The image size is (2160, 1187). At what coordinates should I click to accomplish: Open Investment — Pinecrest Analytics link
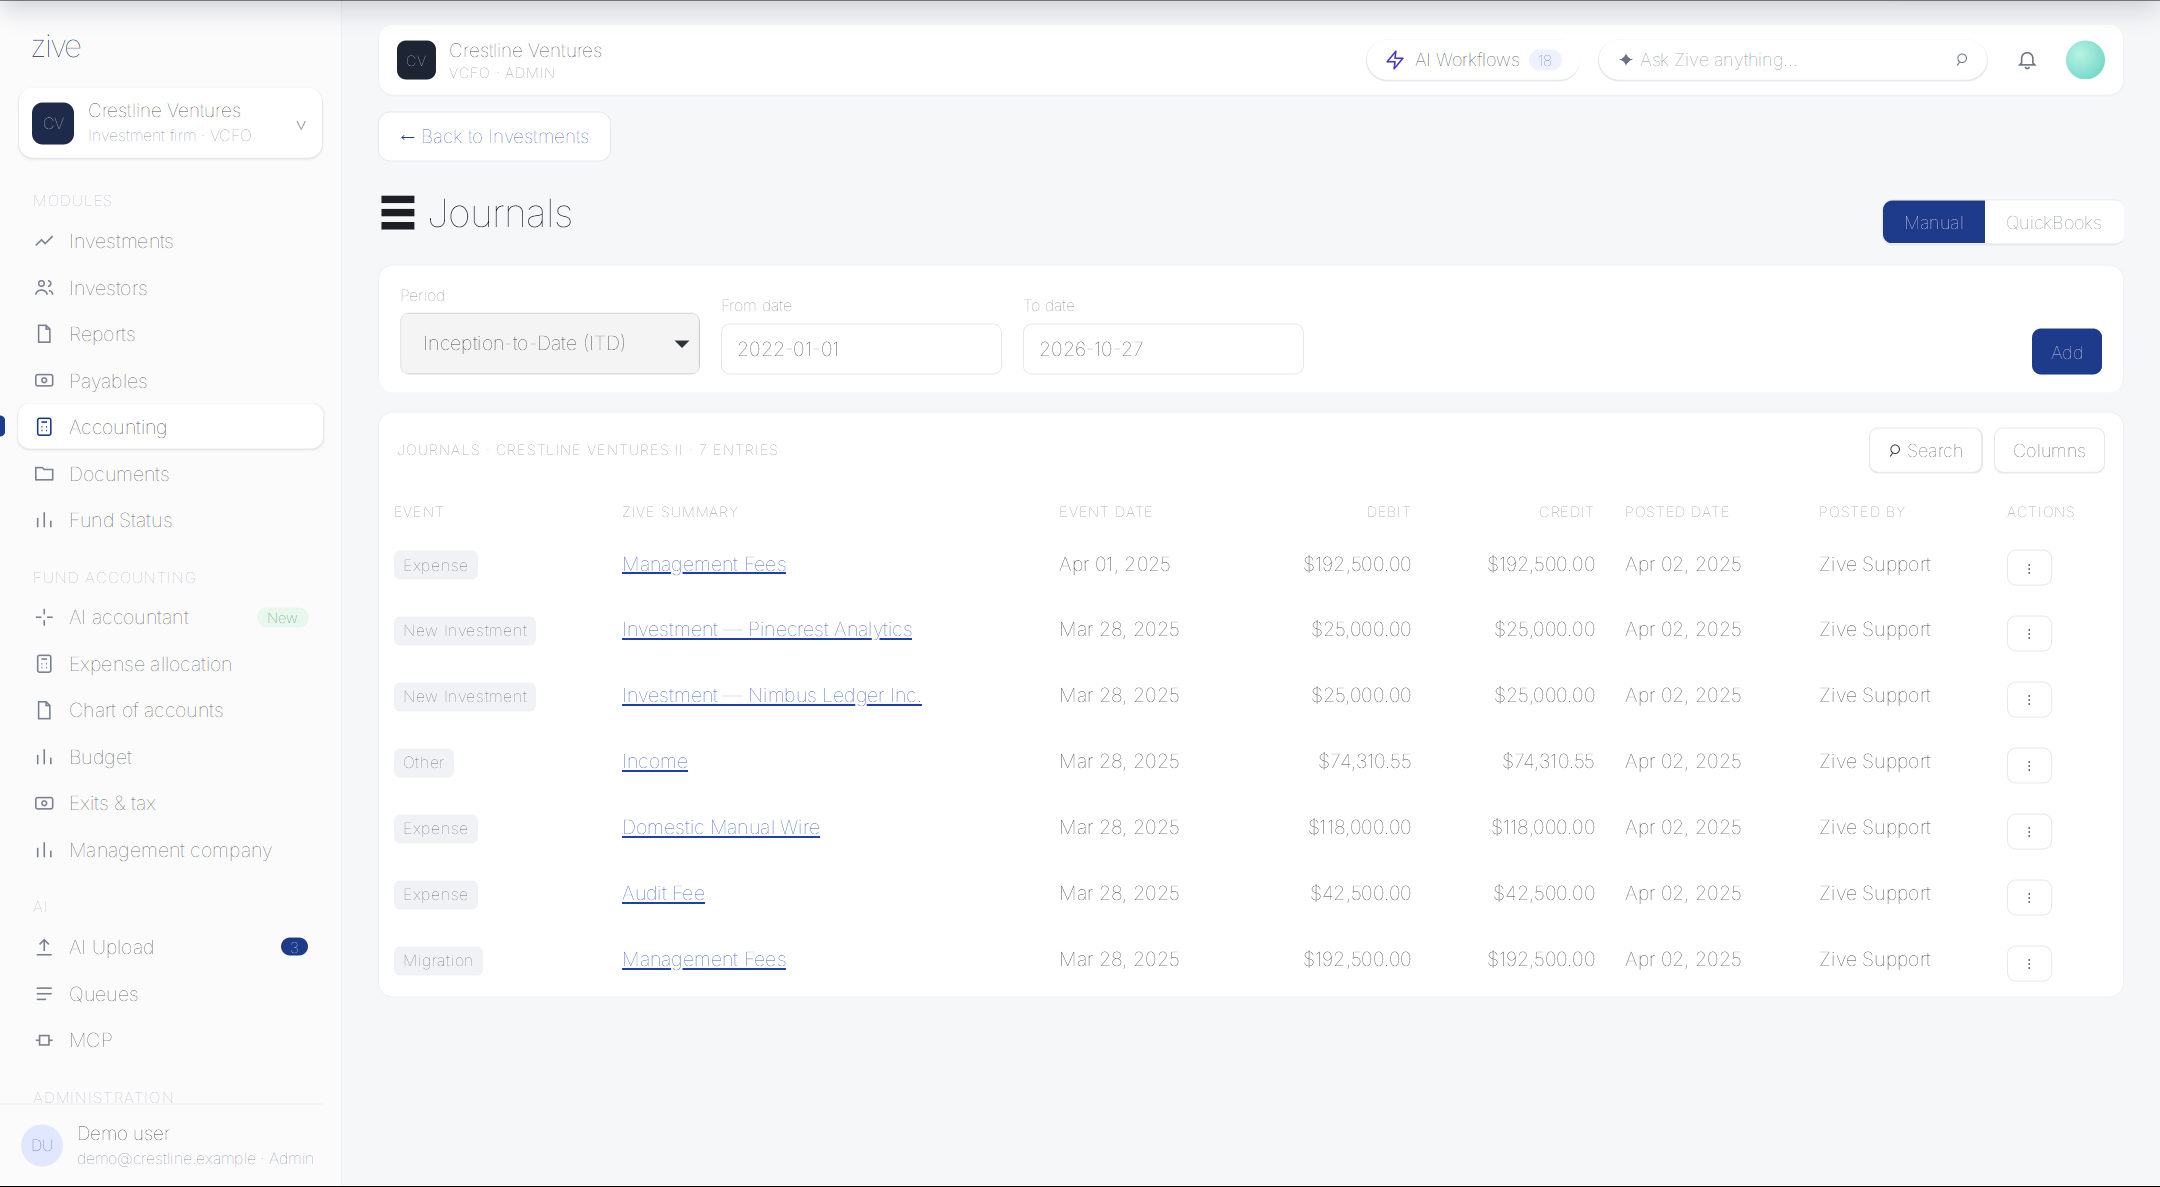pyautogui.click(x=767, y=629)
